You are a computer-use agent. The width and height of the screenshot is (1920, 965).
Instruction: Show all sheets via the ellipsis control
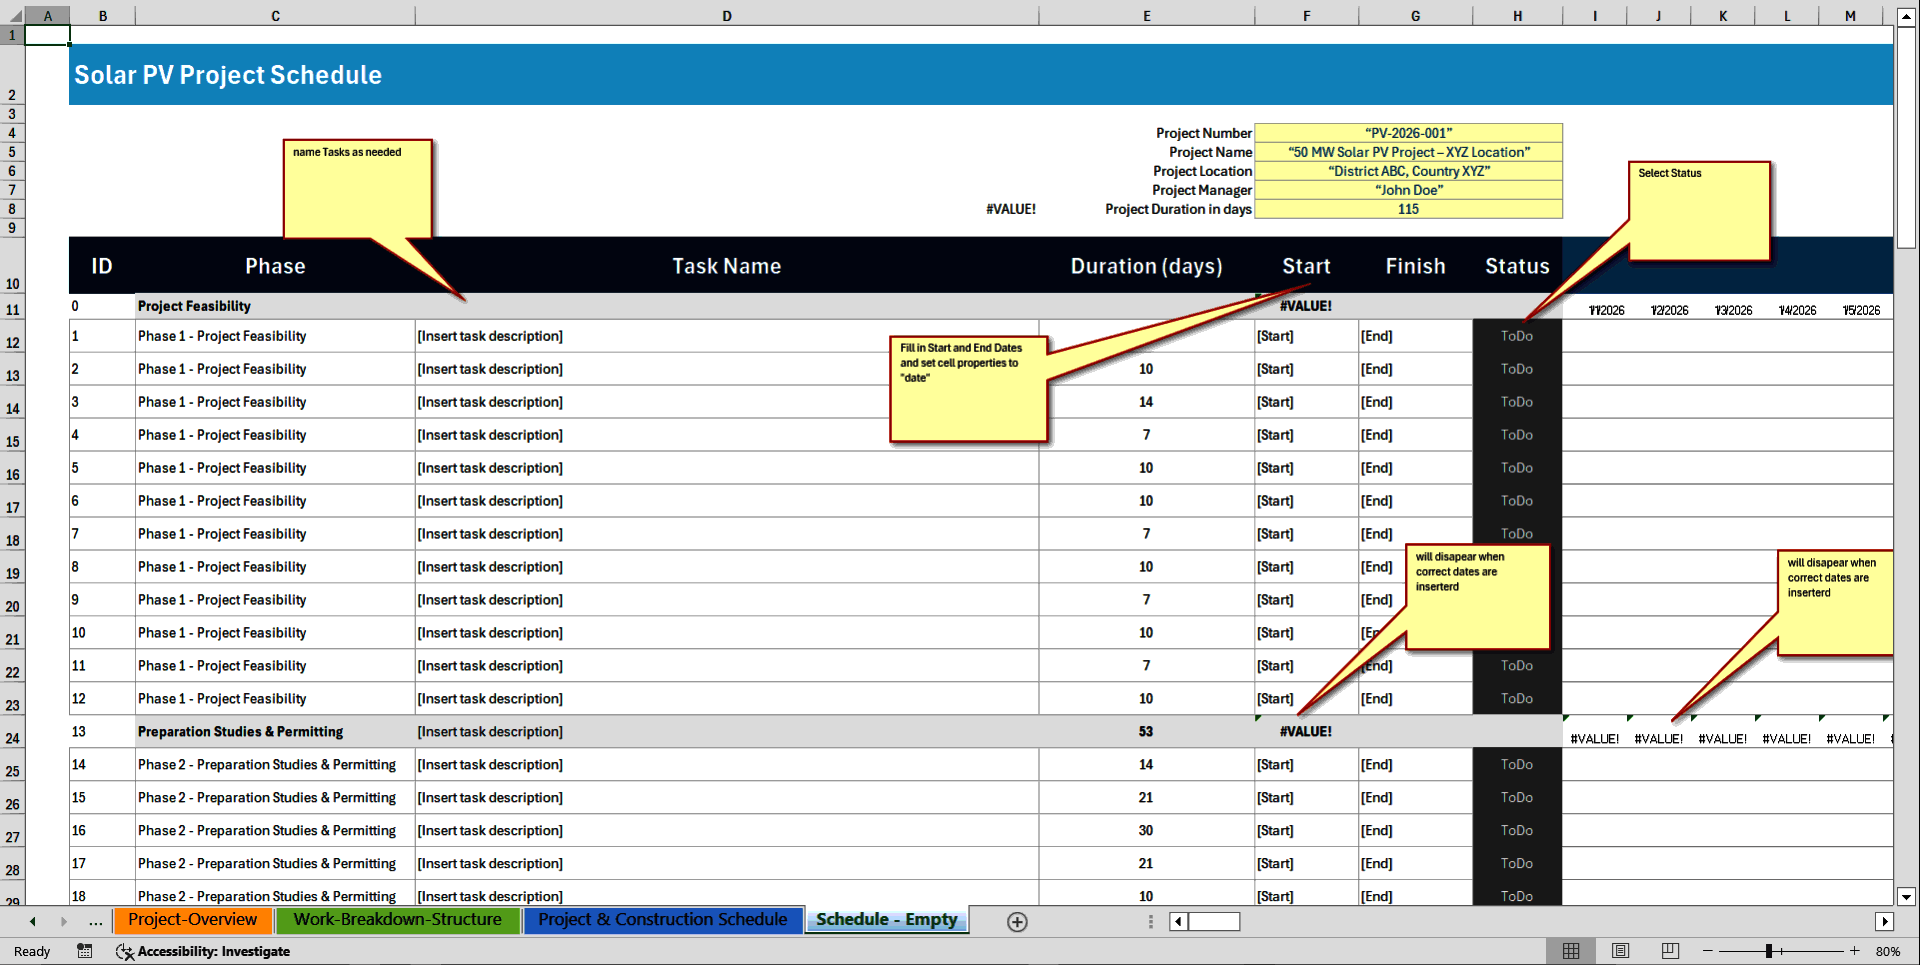pyautogui.click(x=95, y=921)
